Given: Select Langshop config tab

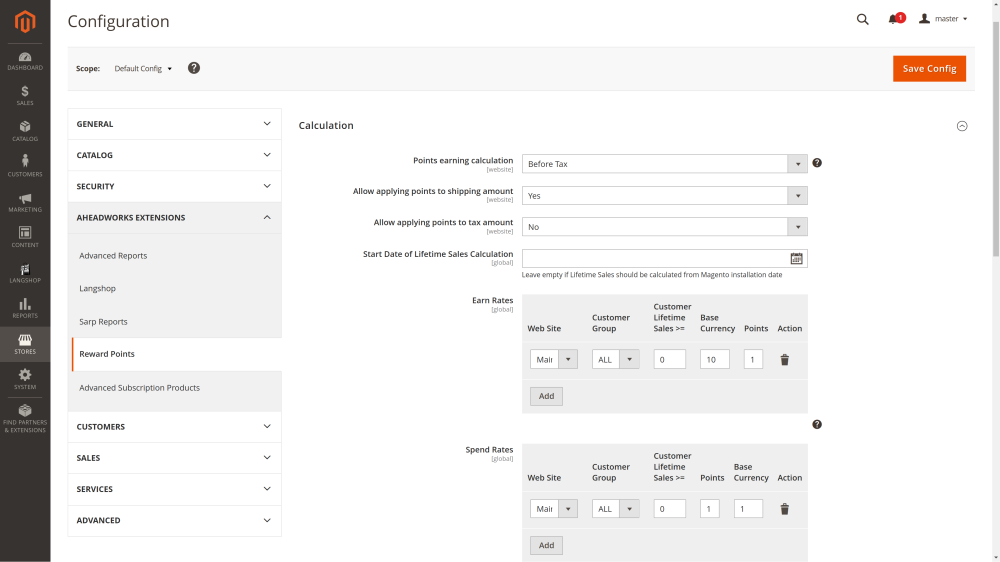Looking at the screenshot, I should (x=98, y=288).
